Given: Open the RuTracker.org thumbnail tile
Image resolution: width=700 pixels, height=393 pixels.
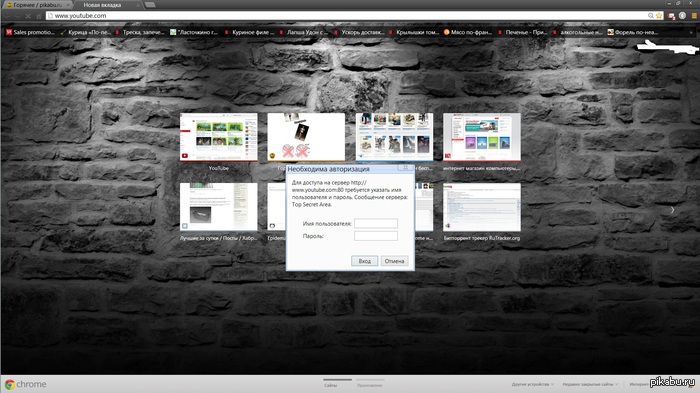Looking at the screenshot, I should 482,207.
